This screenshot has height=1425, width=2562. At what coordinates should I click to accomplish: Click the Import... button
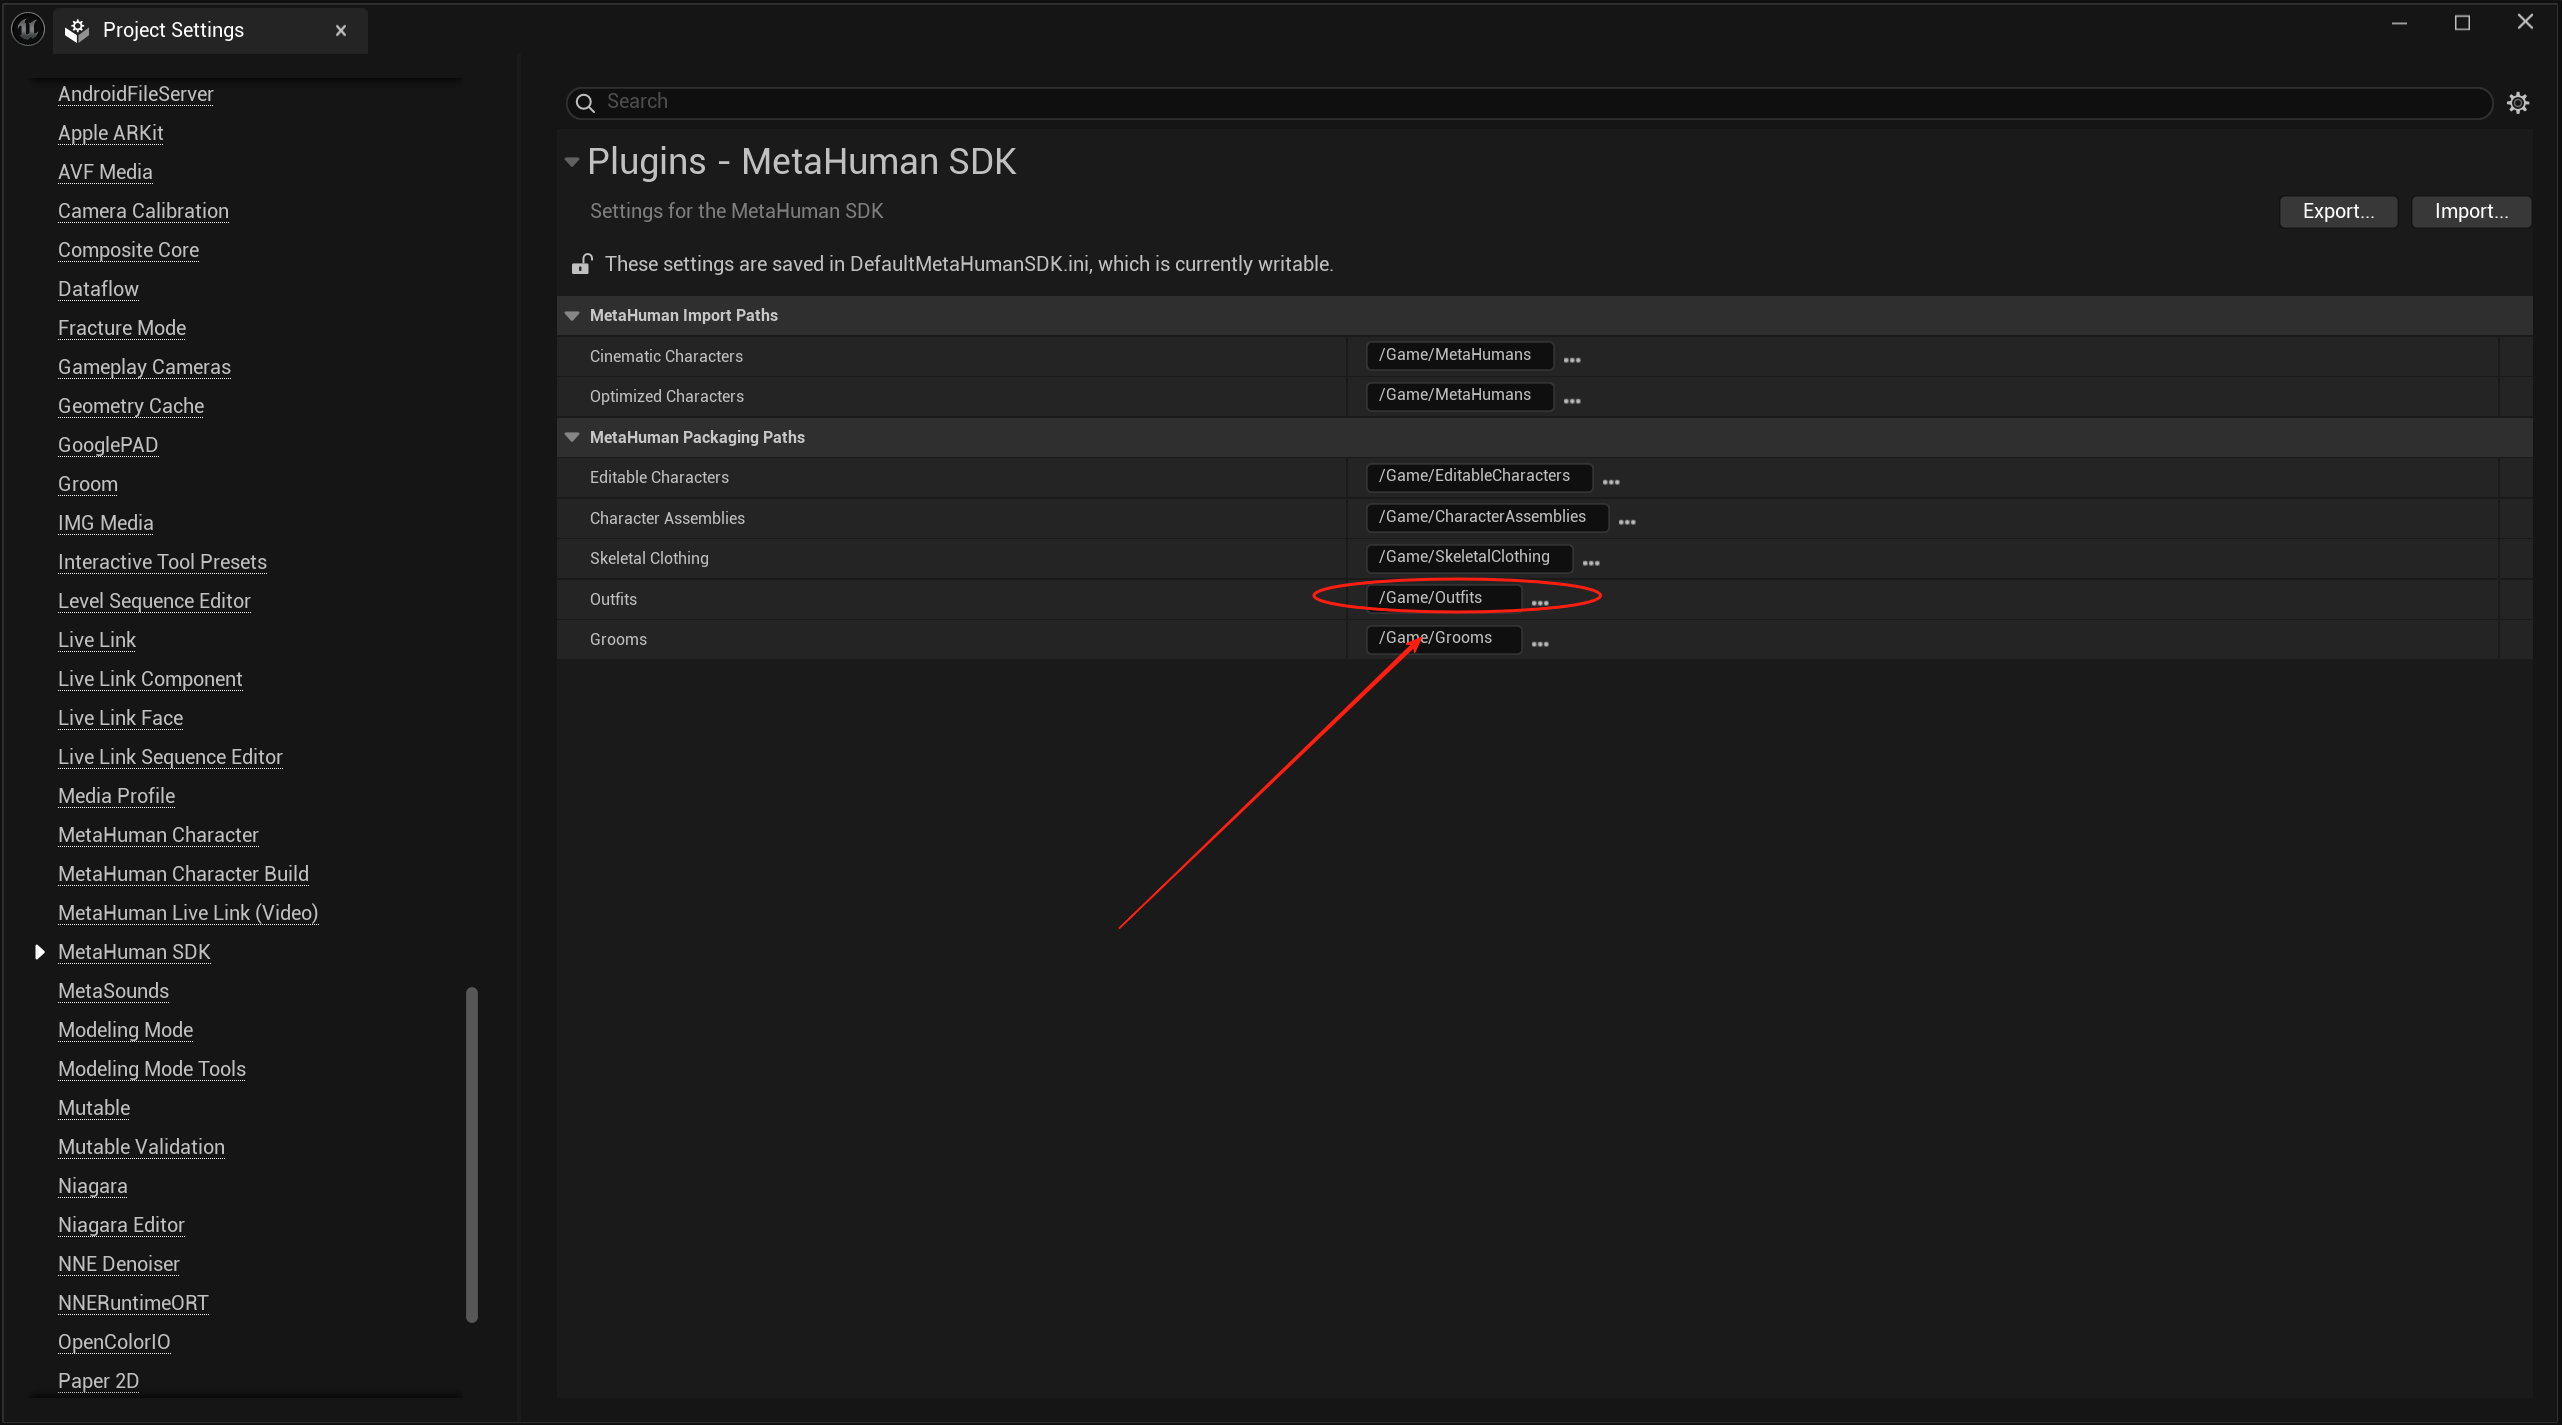pos(2470,211)
